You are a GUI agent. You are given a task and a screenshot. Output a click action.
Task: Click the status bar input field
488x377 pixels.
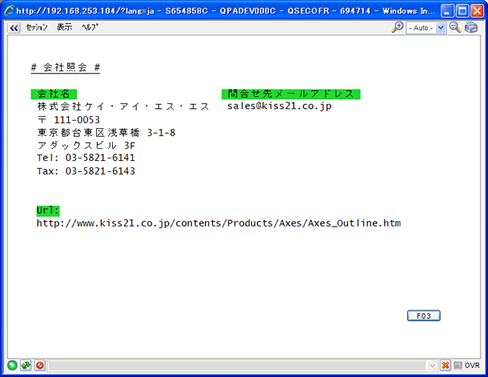pos(237,366)
